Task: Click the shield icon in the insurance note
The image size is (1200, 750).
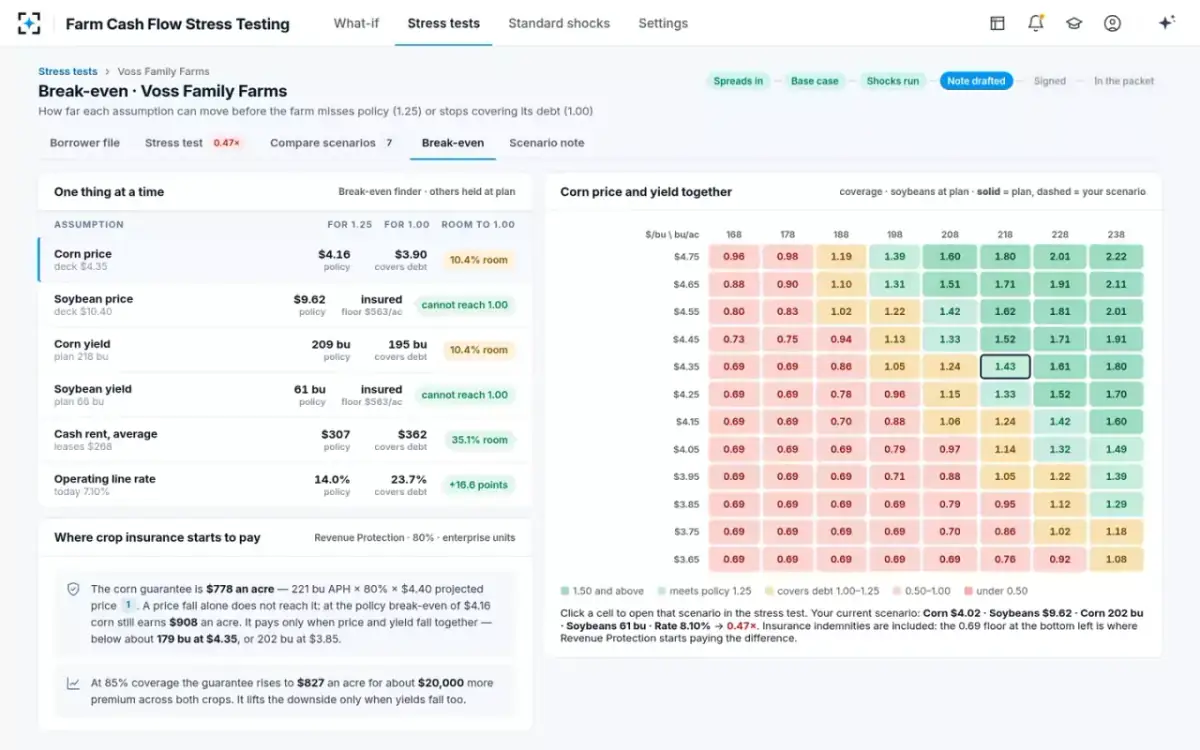Action: coord(73,589)
